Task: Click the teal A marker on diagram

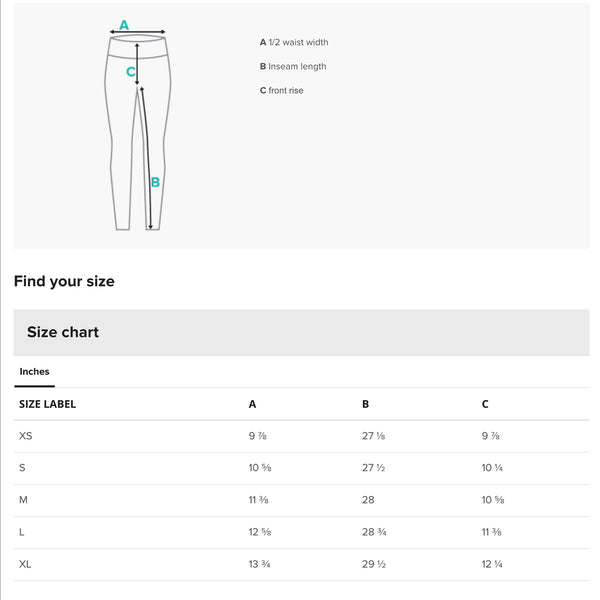Action: click(124, 25)
